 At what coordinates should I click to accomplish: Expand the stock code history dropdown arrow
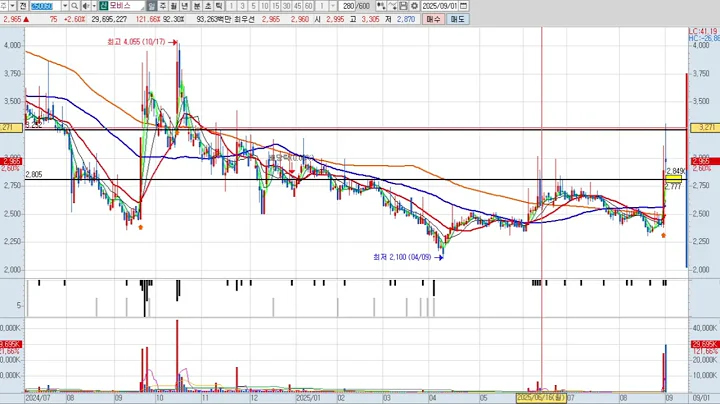65,6
